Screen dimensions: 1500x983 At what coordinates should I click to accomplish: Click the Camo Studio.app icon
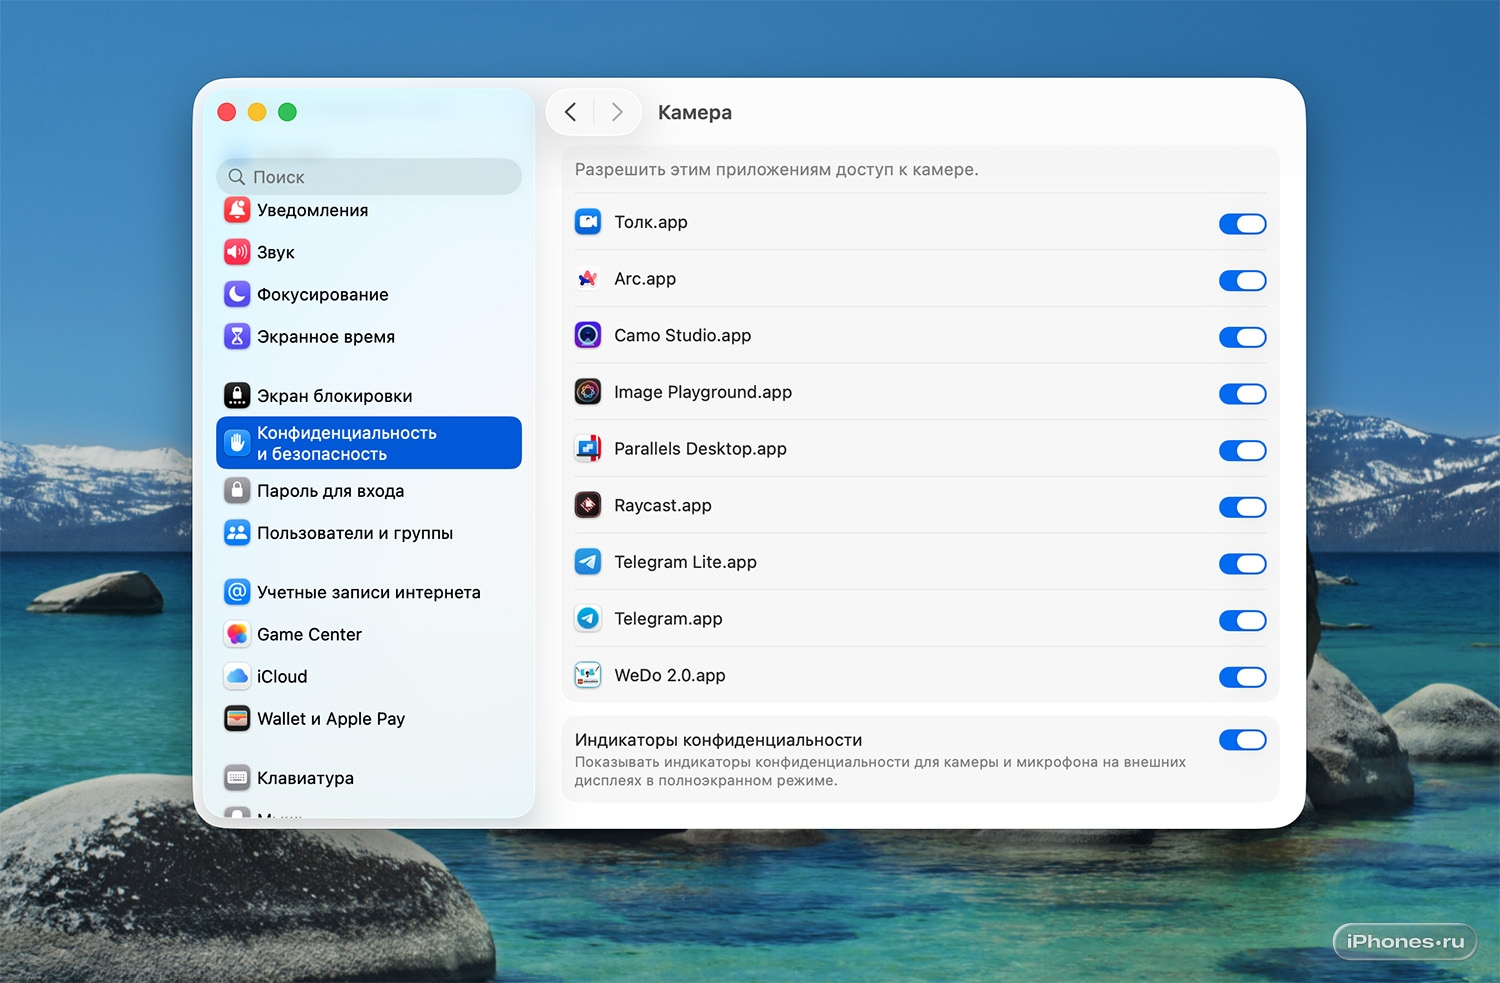click(588, 335)
